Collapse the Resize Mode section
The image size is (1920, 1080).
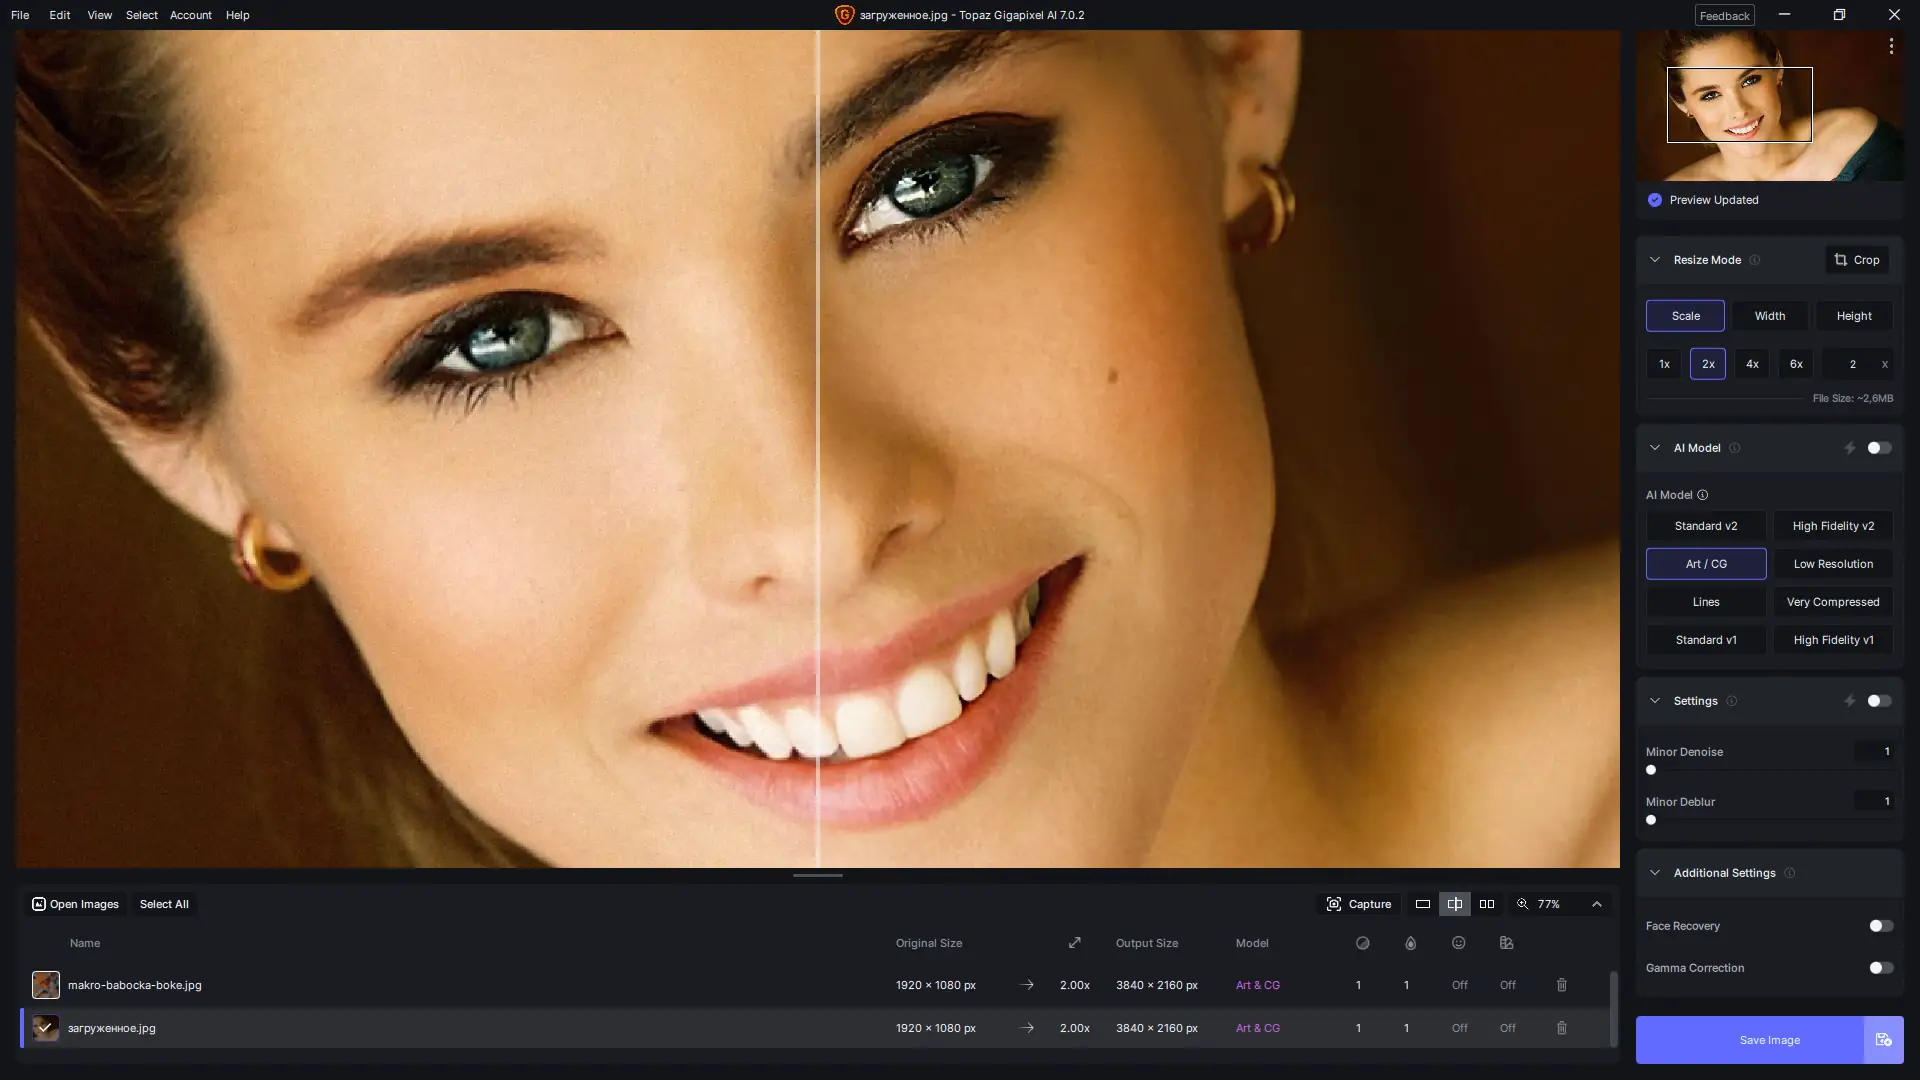1655,260
